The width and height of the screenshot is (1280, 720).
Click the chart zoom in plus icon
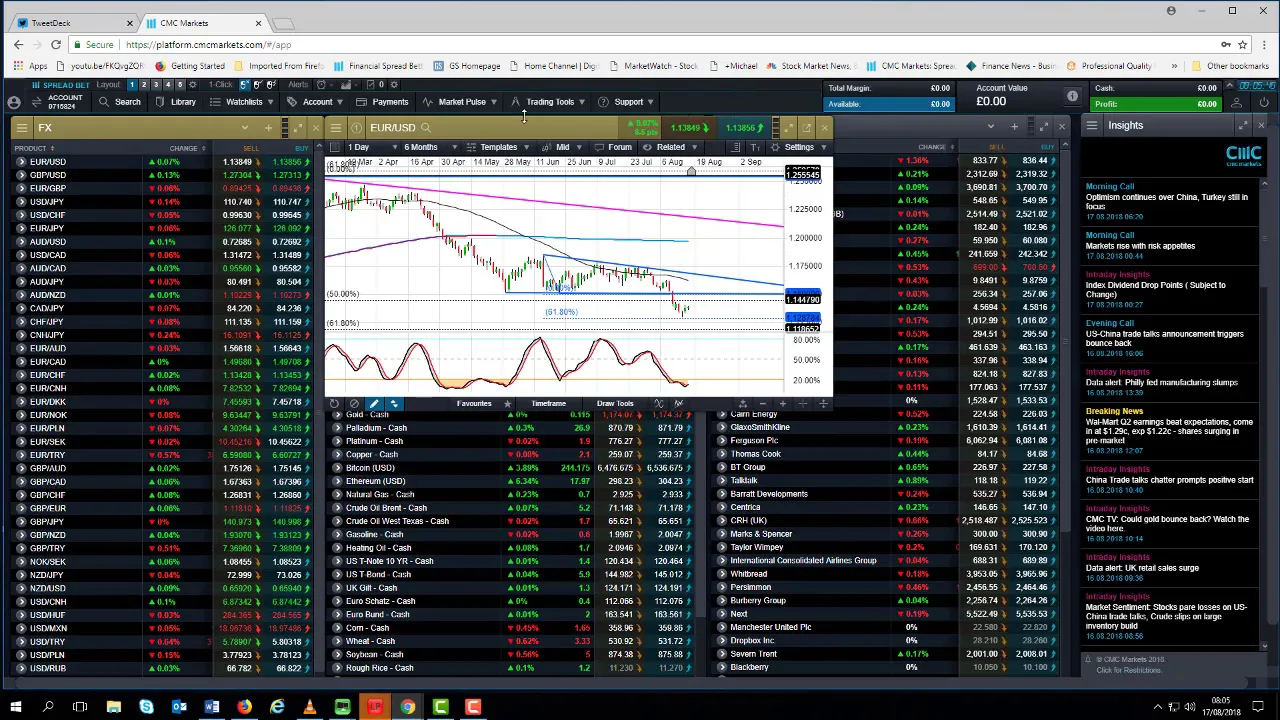pyautogui.click(x=783, y=404)
